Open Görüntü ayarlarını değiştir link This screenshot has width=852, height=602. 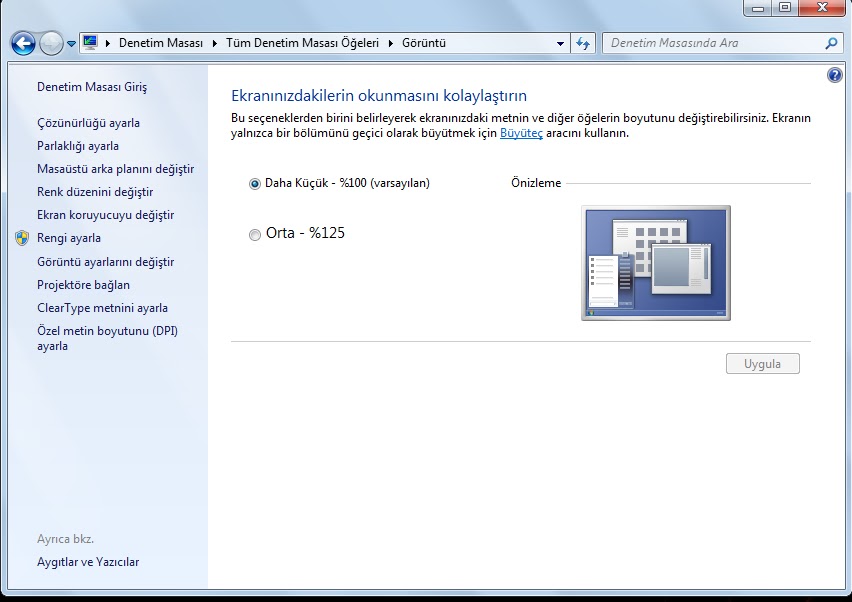105,262
